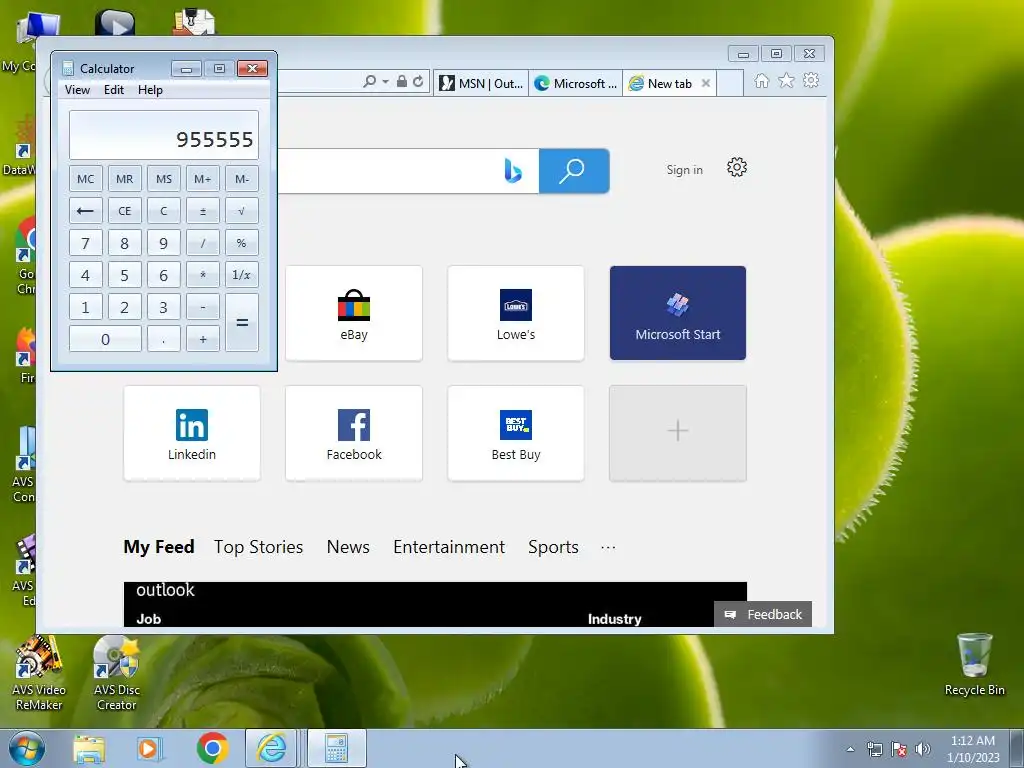Expand the address bar search dropdown arrow
Viewport: 1024px width, 768px height.
tap(385, 82)
